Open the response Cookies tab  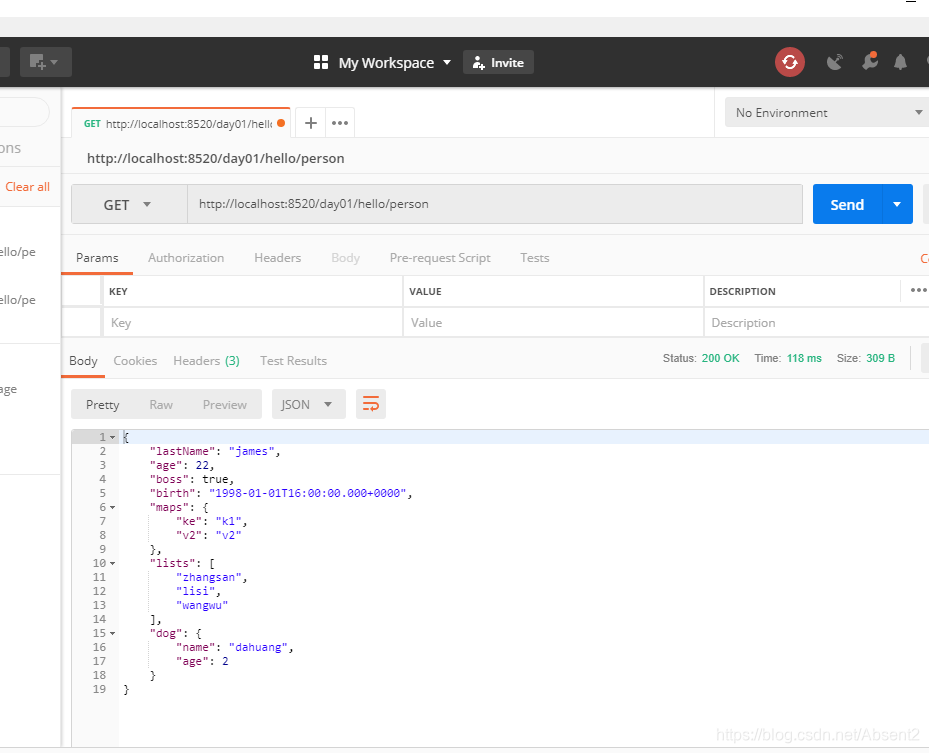click(135, 361)
